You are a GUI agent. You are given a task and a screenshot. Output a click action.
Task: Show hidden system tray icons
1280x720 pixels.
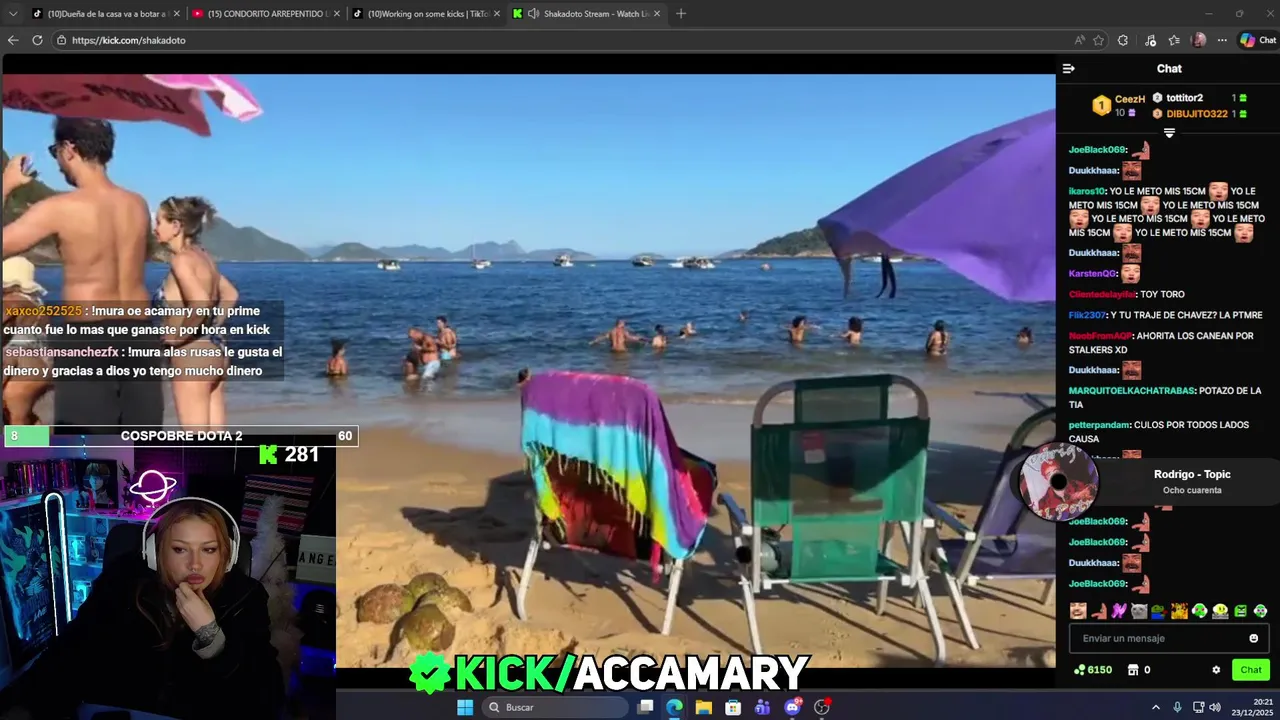pos(1156,707)
